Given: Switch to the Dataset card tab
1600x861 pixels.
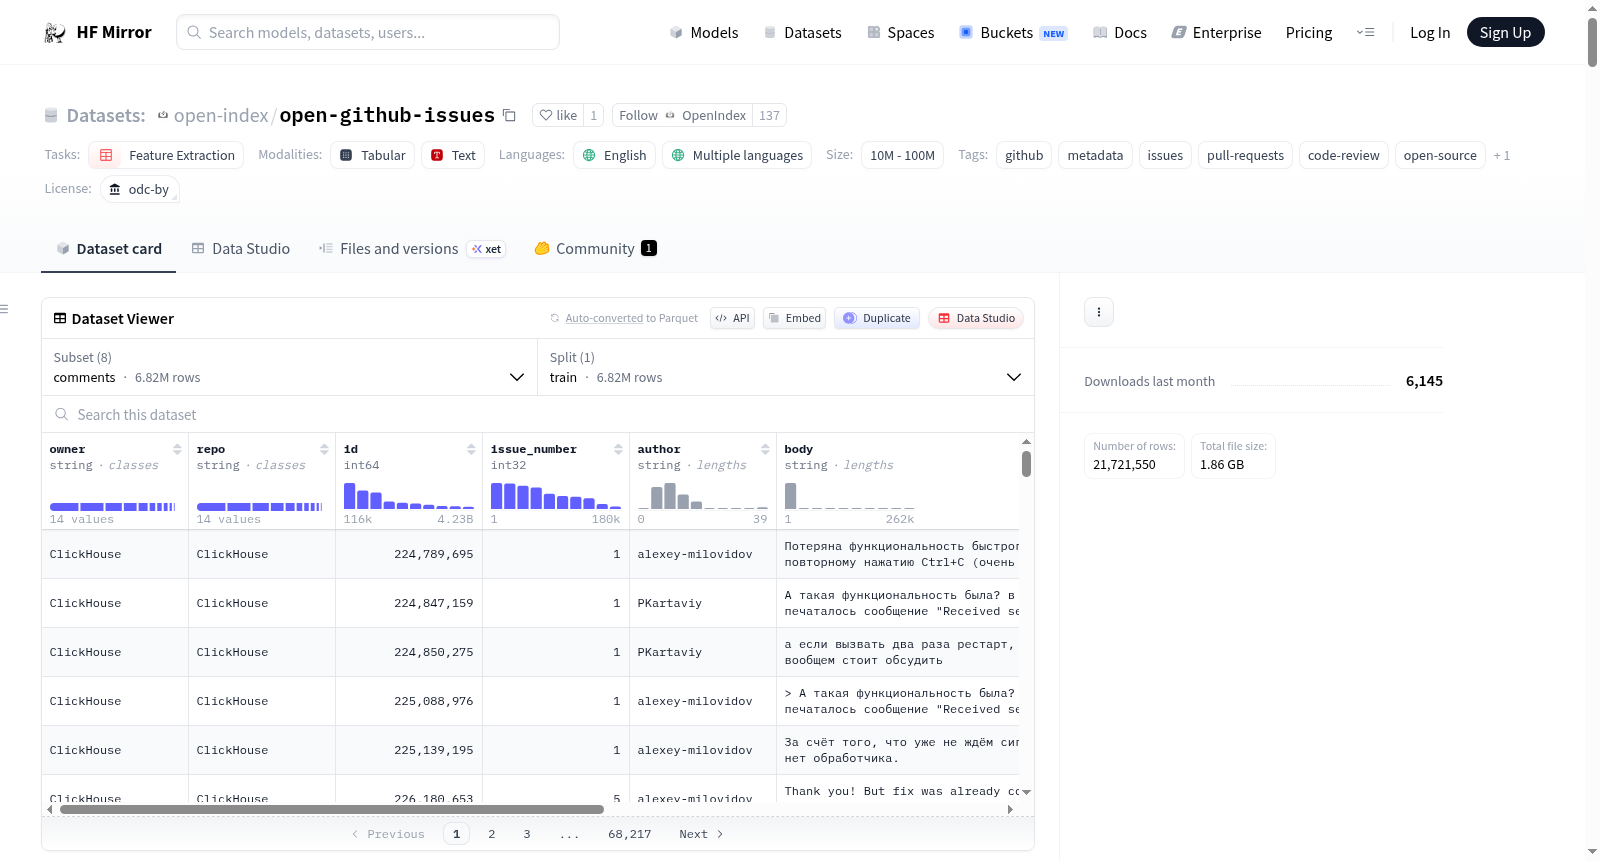Looking at the screenshot, I should [x=109, y=249].
